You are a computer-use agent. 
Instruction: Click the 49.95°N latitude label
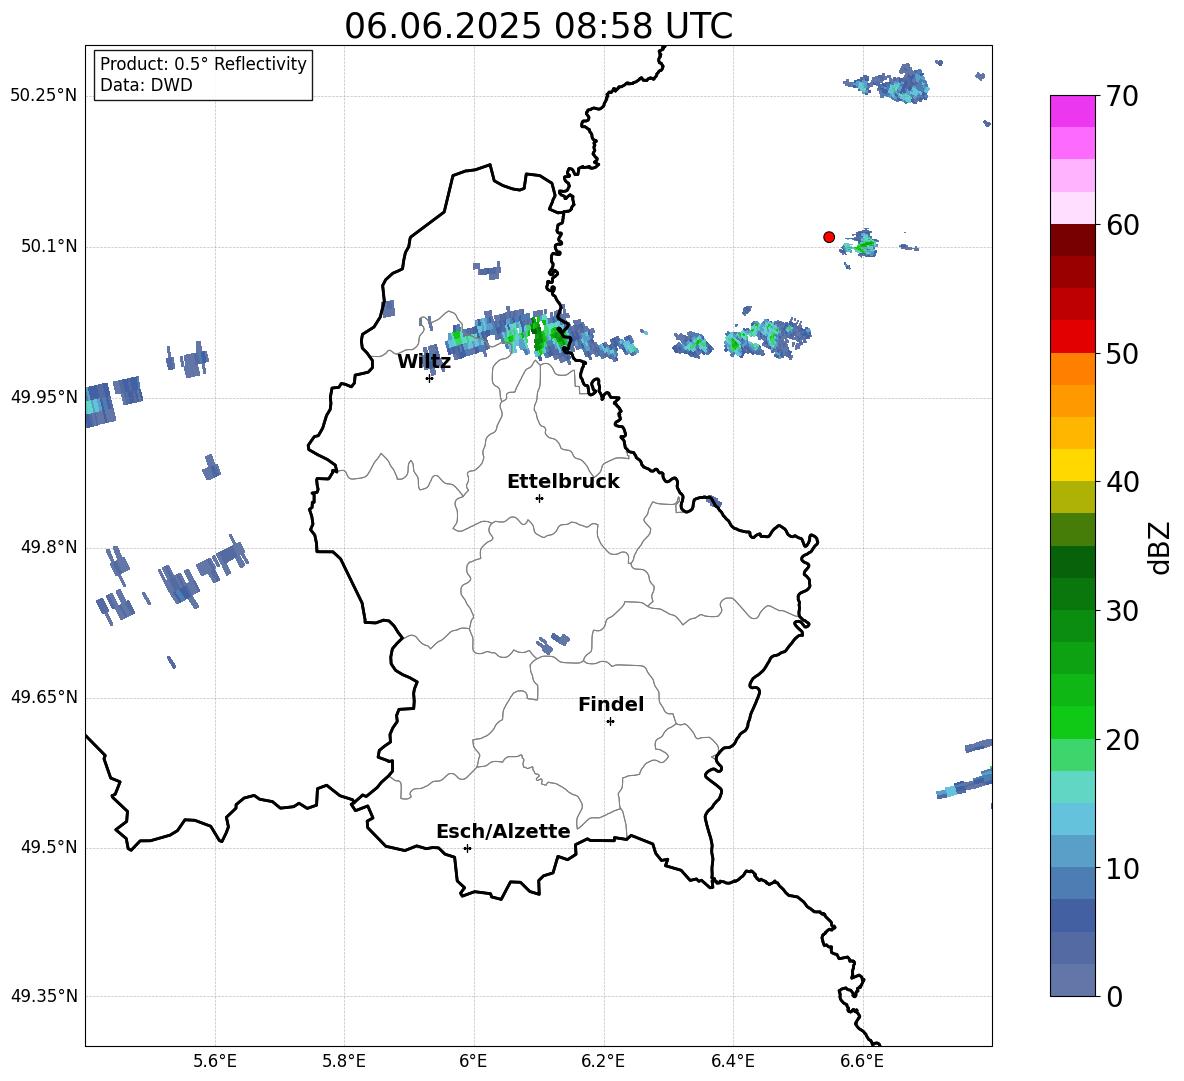pyautogui.click(x=44, y=396)
